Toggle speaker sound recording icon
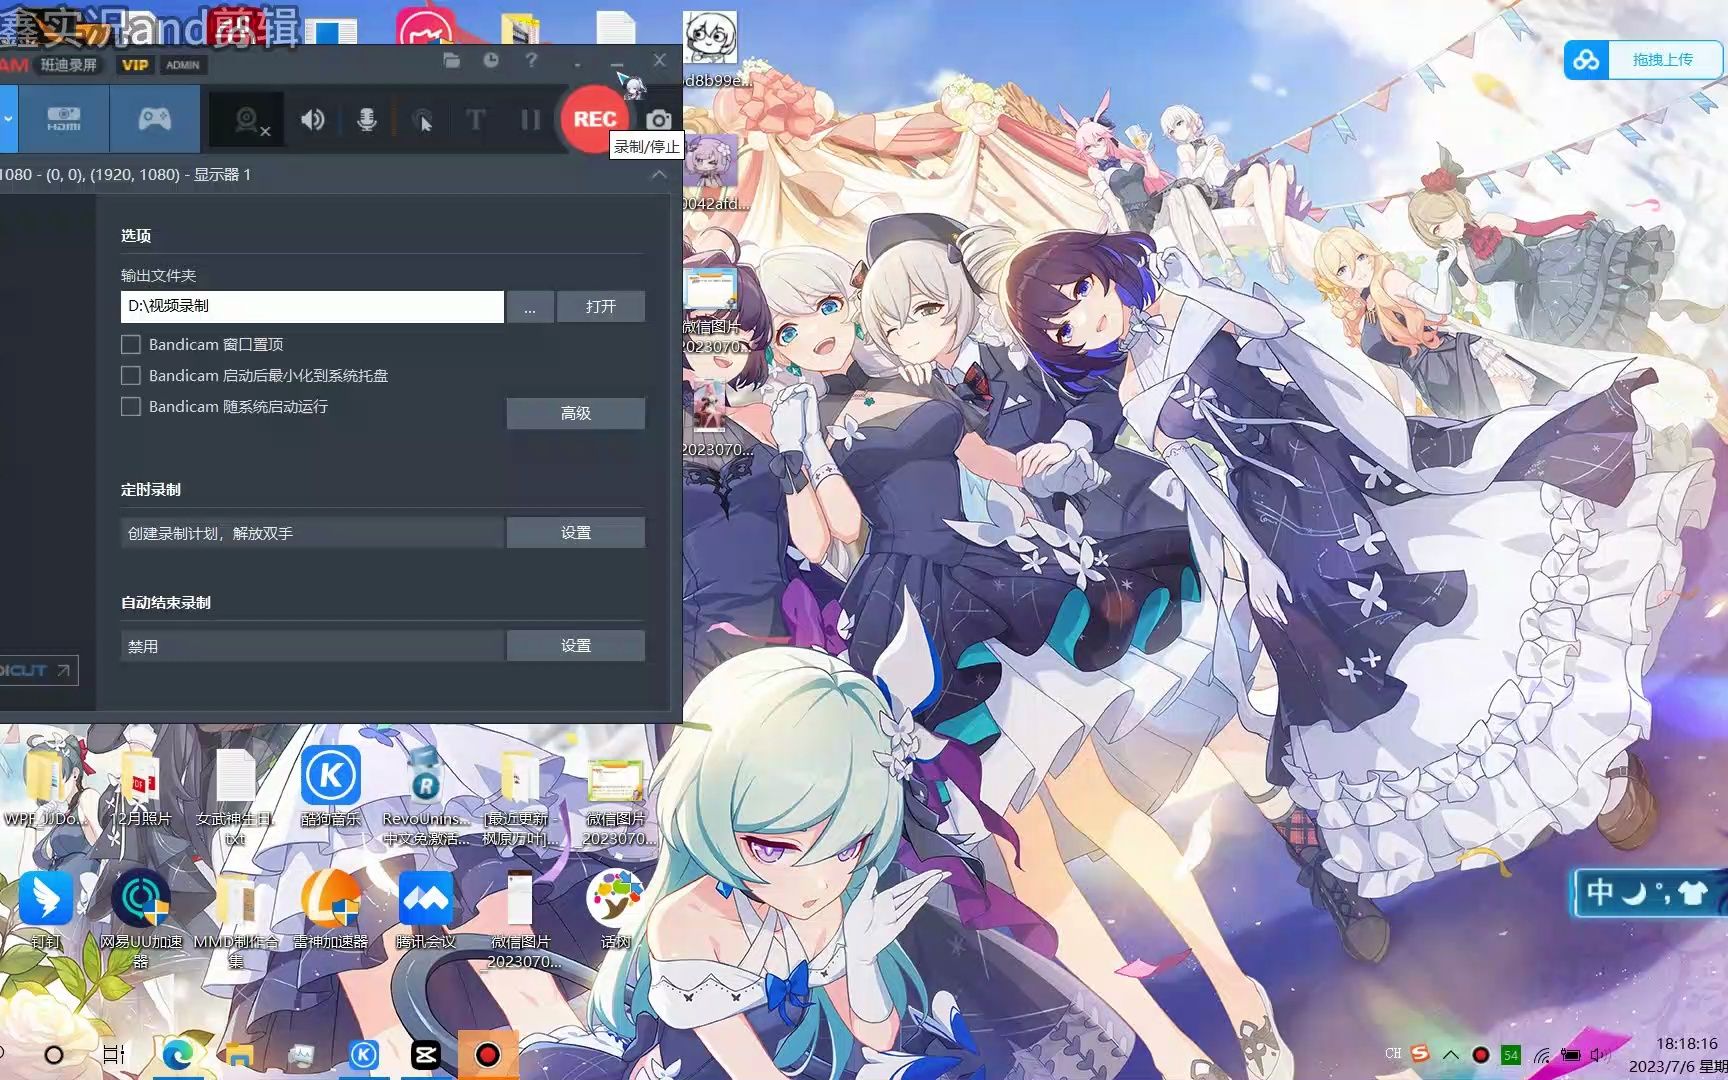The image size is (1728, 1080). point(313,120)
